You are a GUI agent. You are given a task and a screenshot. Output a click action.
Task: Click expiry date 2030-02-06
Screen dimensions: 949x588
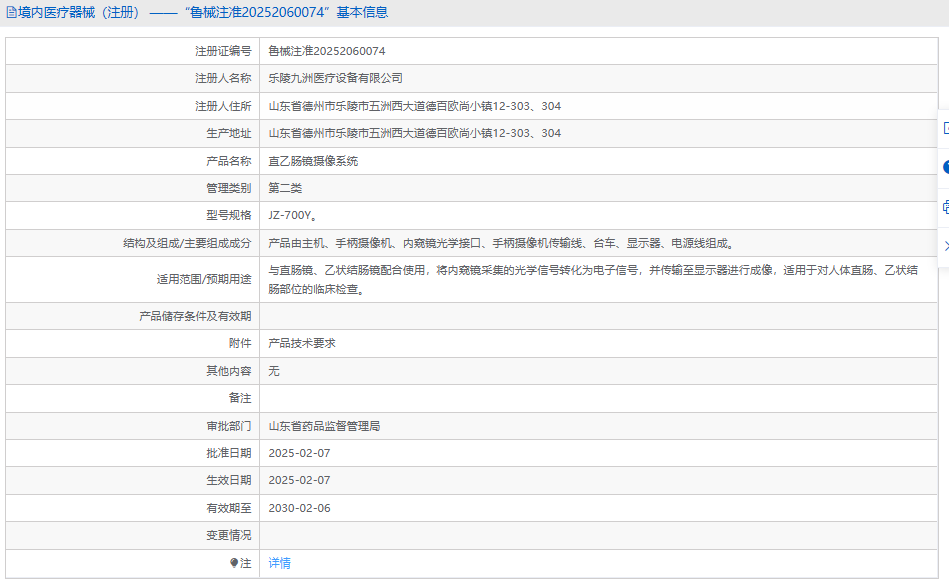coord(299,508)
